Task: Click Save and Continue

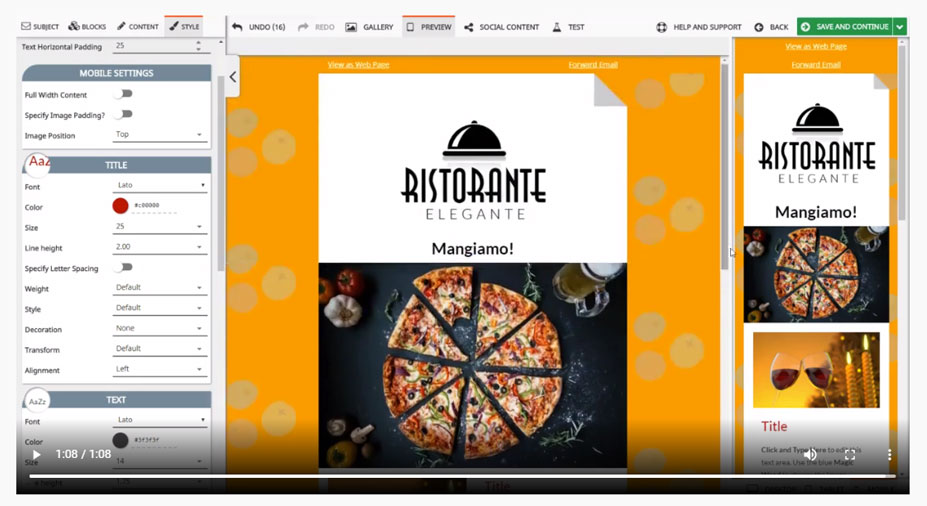Action: (844, 27)
